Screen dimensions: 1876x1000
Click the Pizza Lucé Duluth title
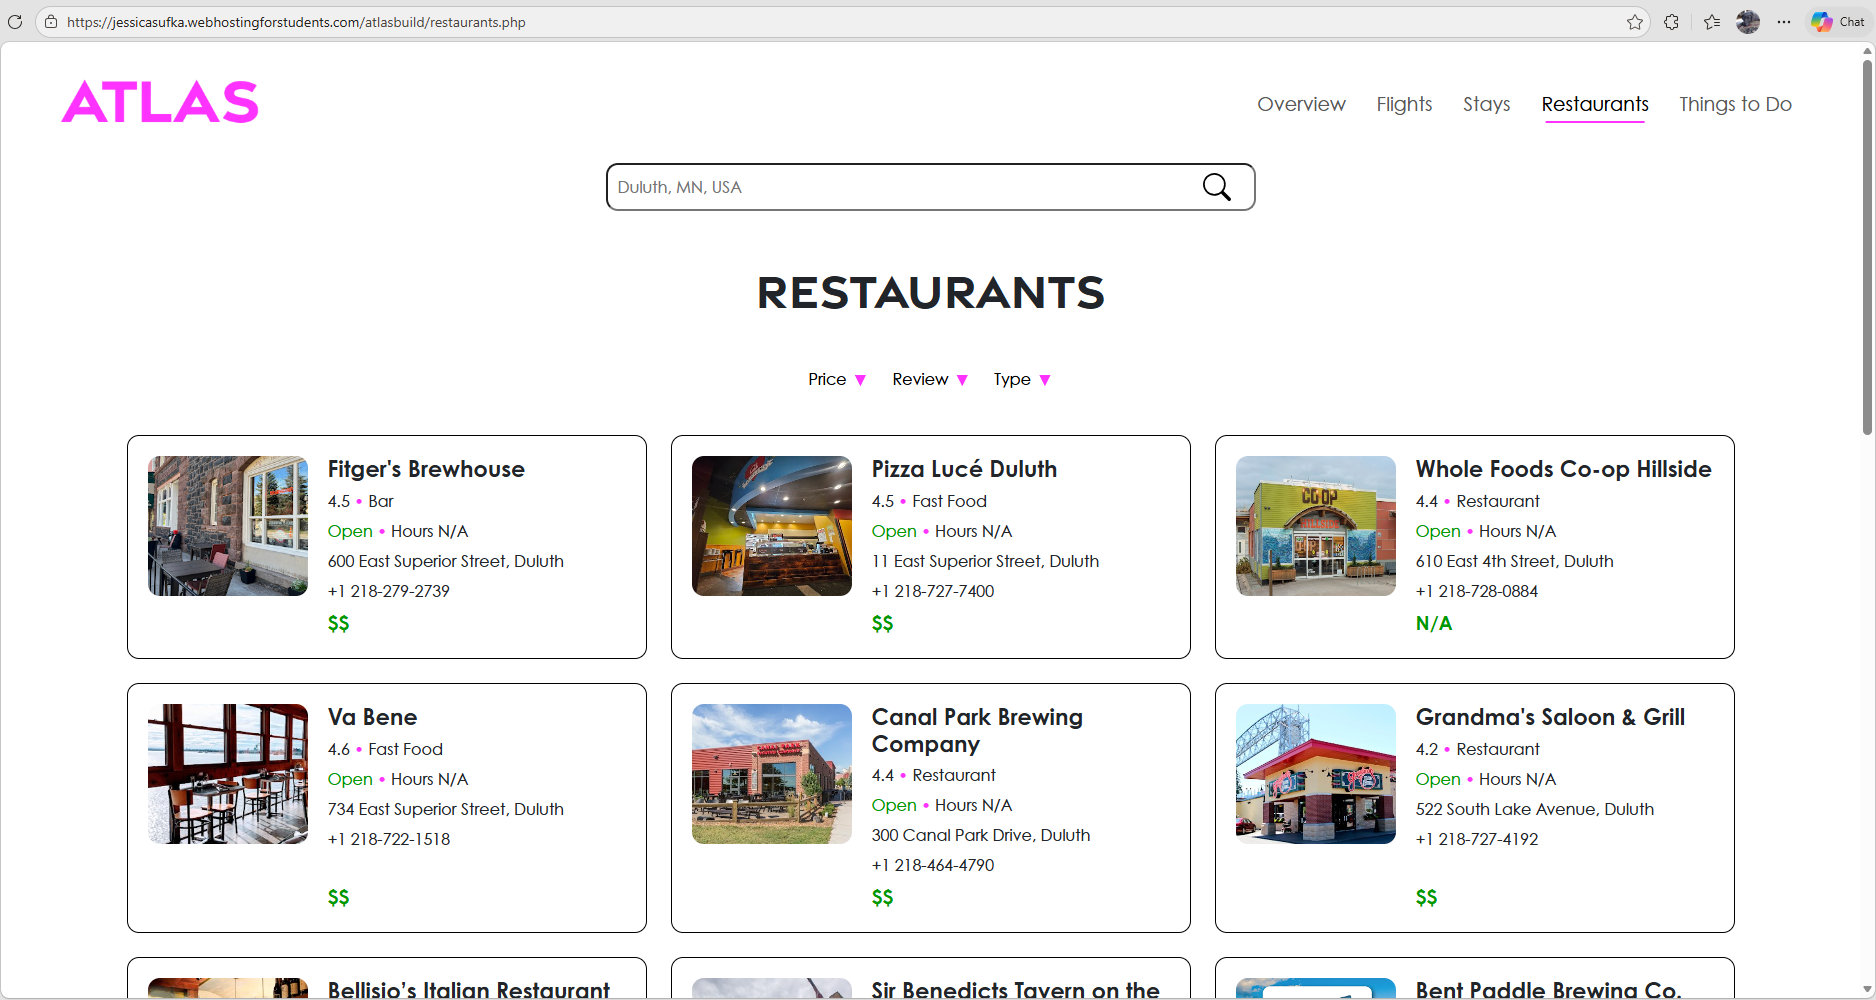point(964,469)
